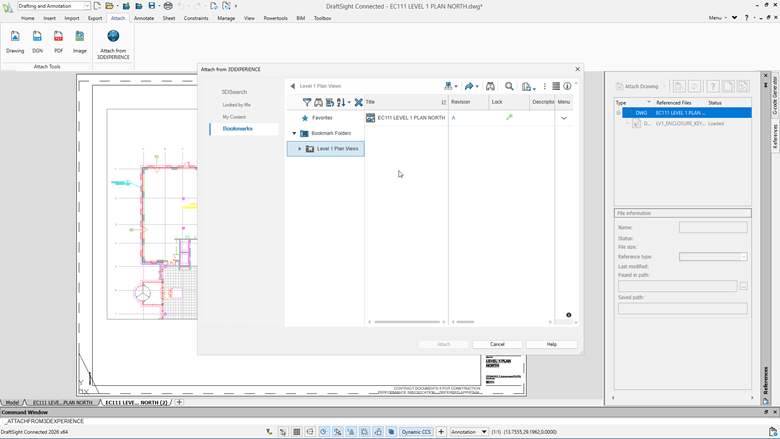Click the Print icon in quick access toolbar
The image size is (780, 439).
(168, 6)
